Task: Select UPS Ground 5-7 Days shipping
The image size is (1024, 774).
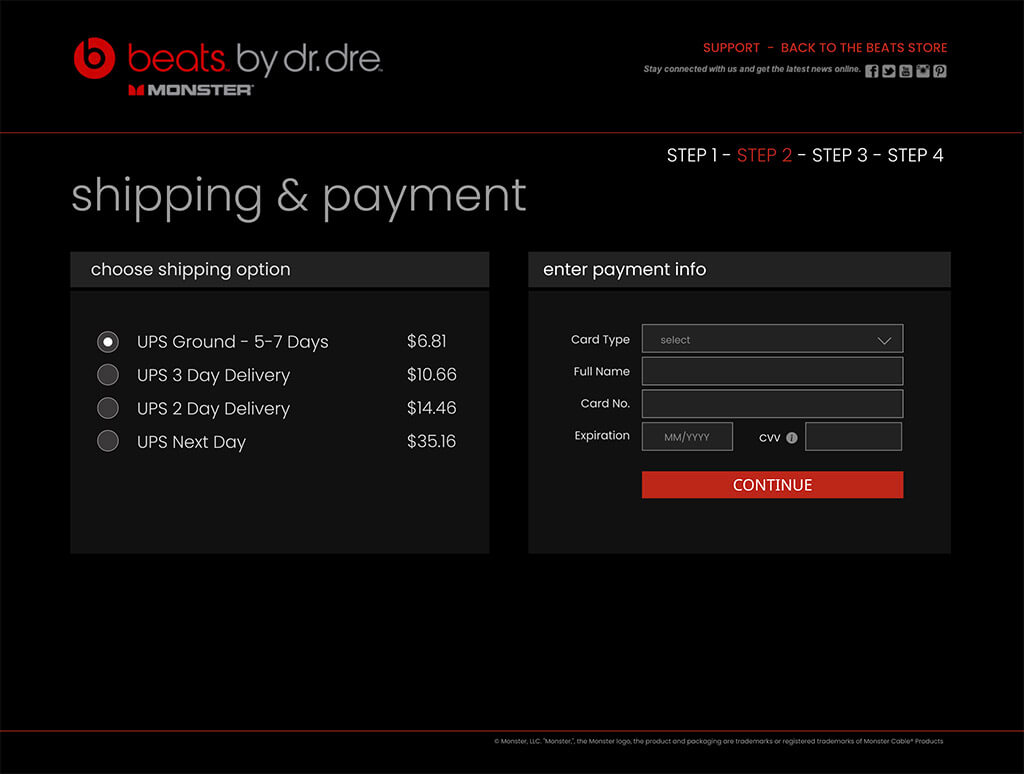Action: 108,342
